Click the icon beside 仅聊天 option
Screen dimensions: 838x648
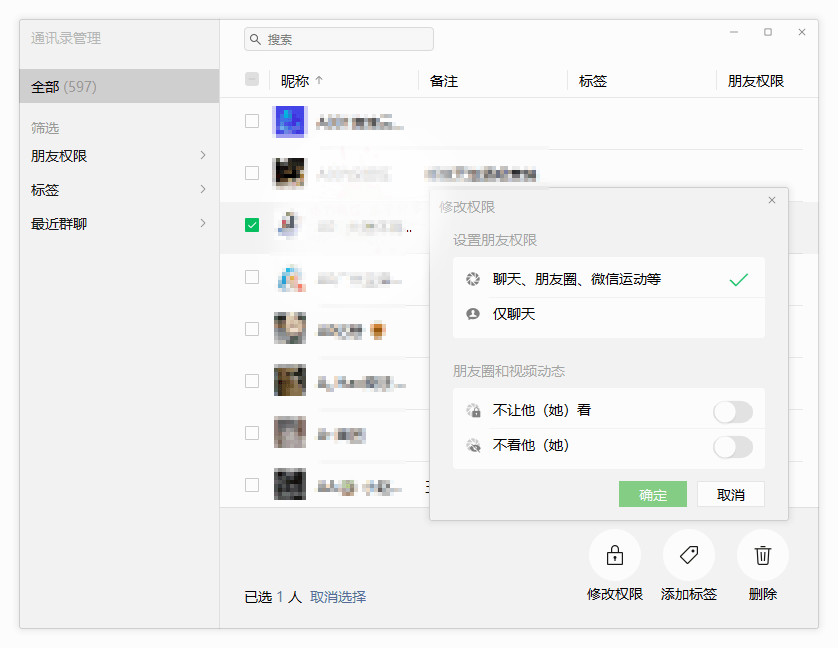pyautogui.click(x=473, y=314)
